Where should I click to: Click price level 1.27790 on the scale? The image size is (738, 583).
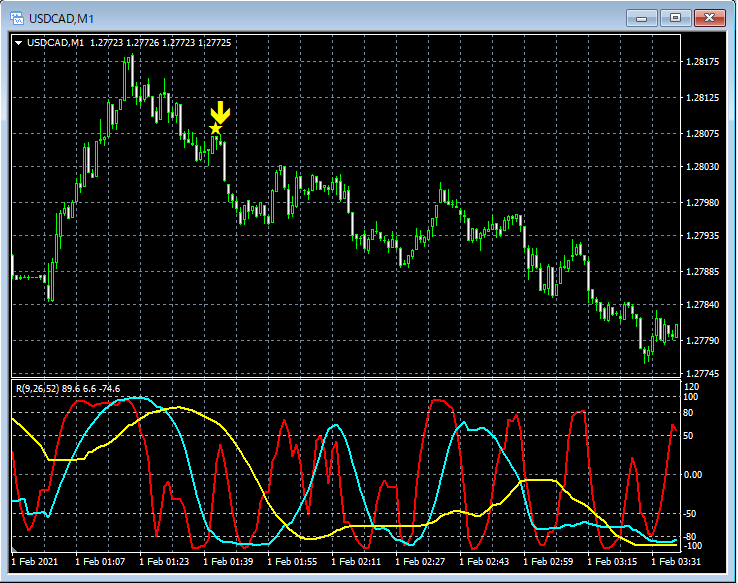702,340
